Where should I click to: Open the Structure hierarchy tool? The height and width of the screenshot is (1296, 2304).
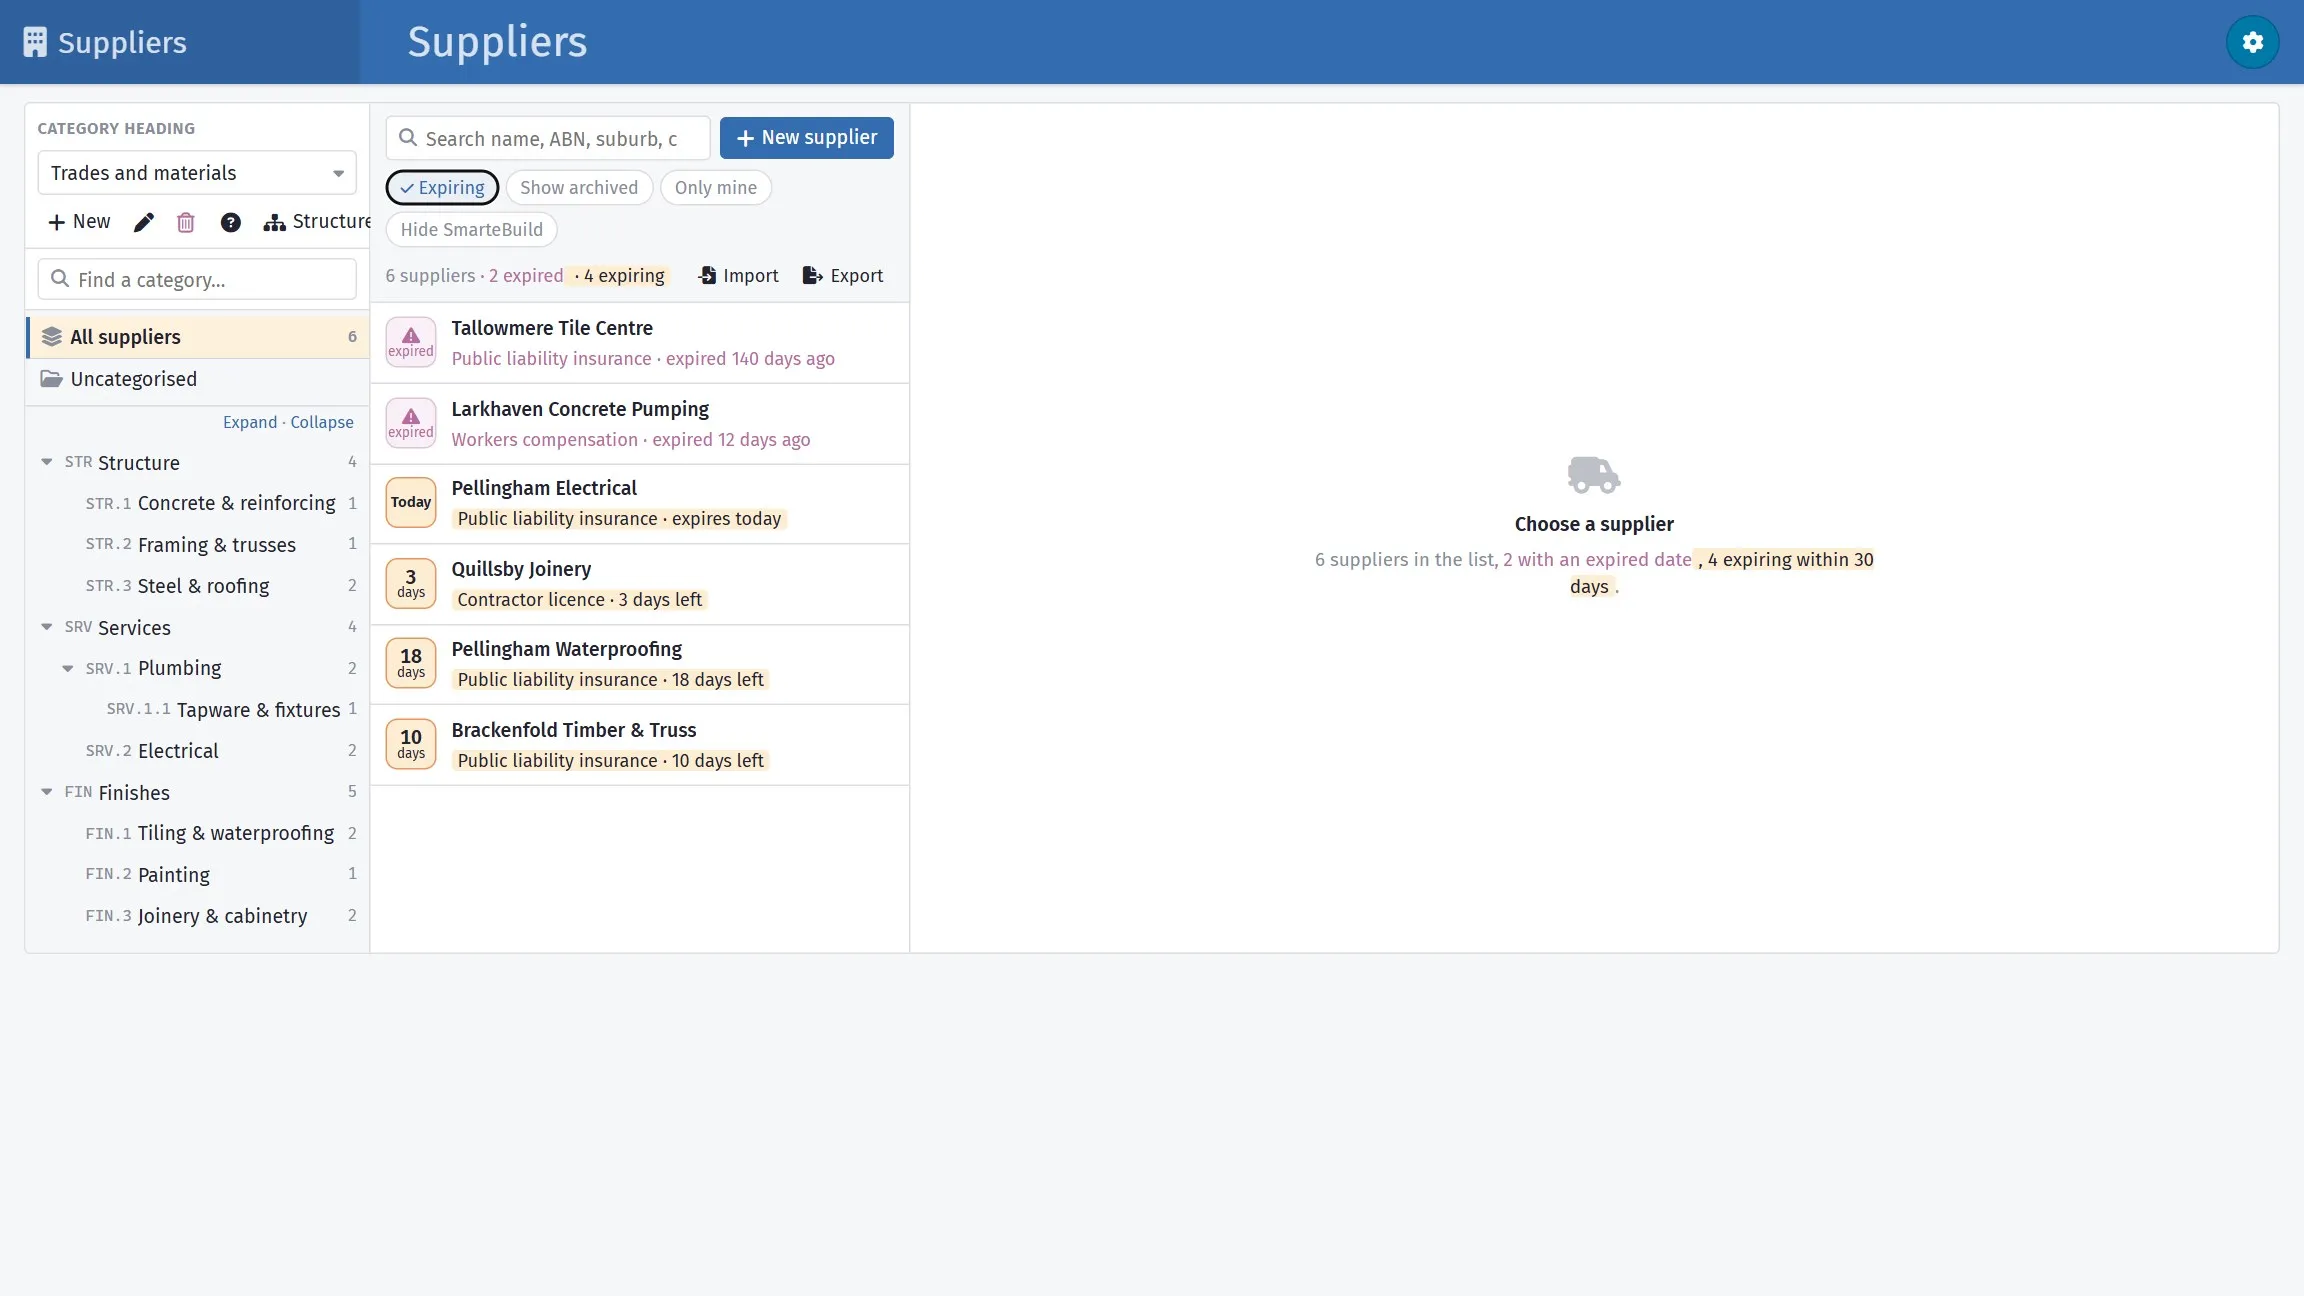click(317, 222)
